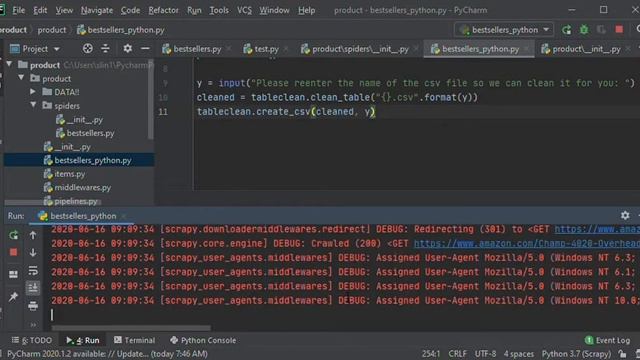
Task: Open the View menu
Action: 64,10
